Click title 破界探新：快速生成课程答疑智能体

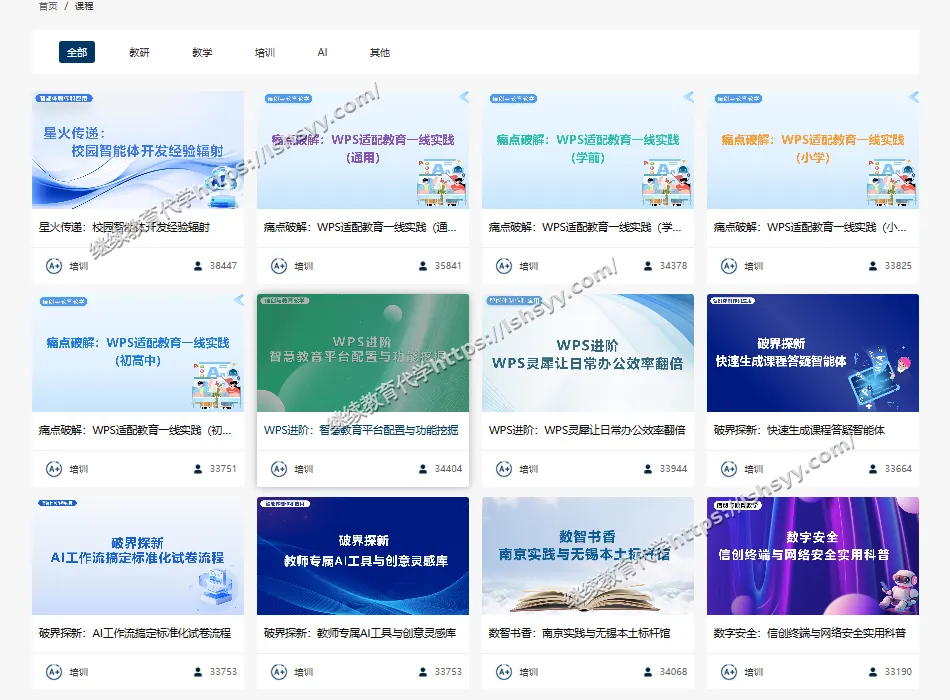[x=799, y=430]
